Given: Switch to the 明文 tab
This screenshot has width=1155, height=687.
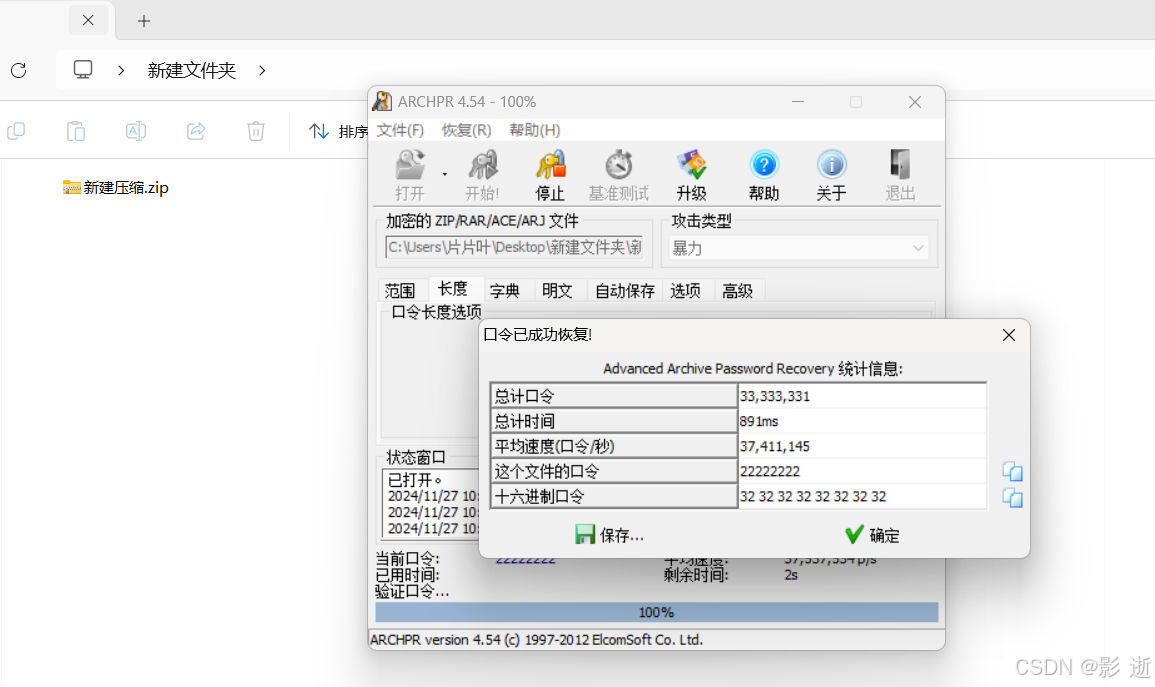Looking at the screenshot, I should 557,291.
